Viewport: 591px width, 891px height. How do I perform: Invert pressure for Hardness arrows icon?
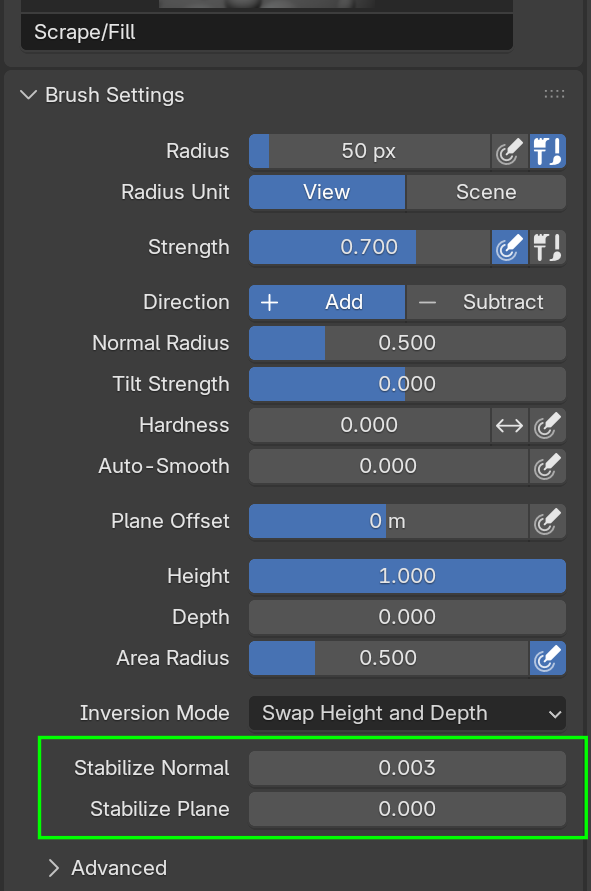509,425
